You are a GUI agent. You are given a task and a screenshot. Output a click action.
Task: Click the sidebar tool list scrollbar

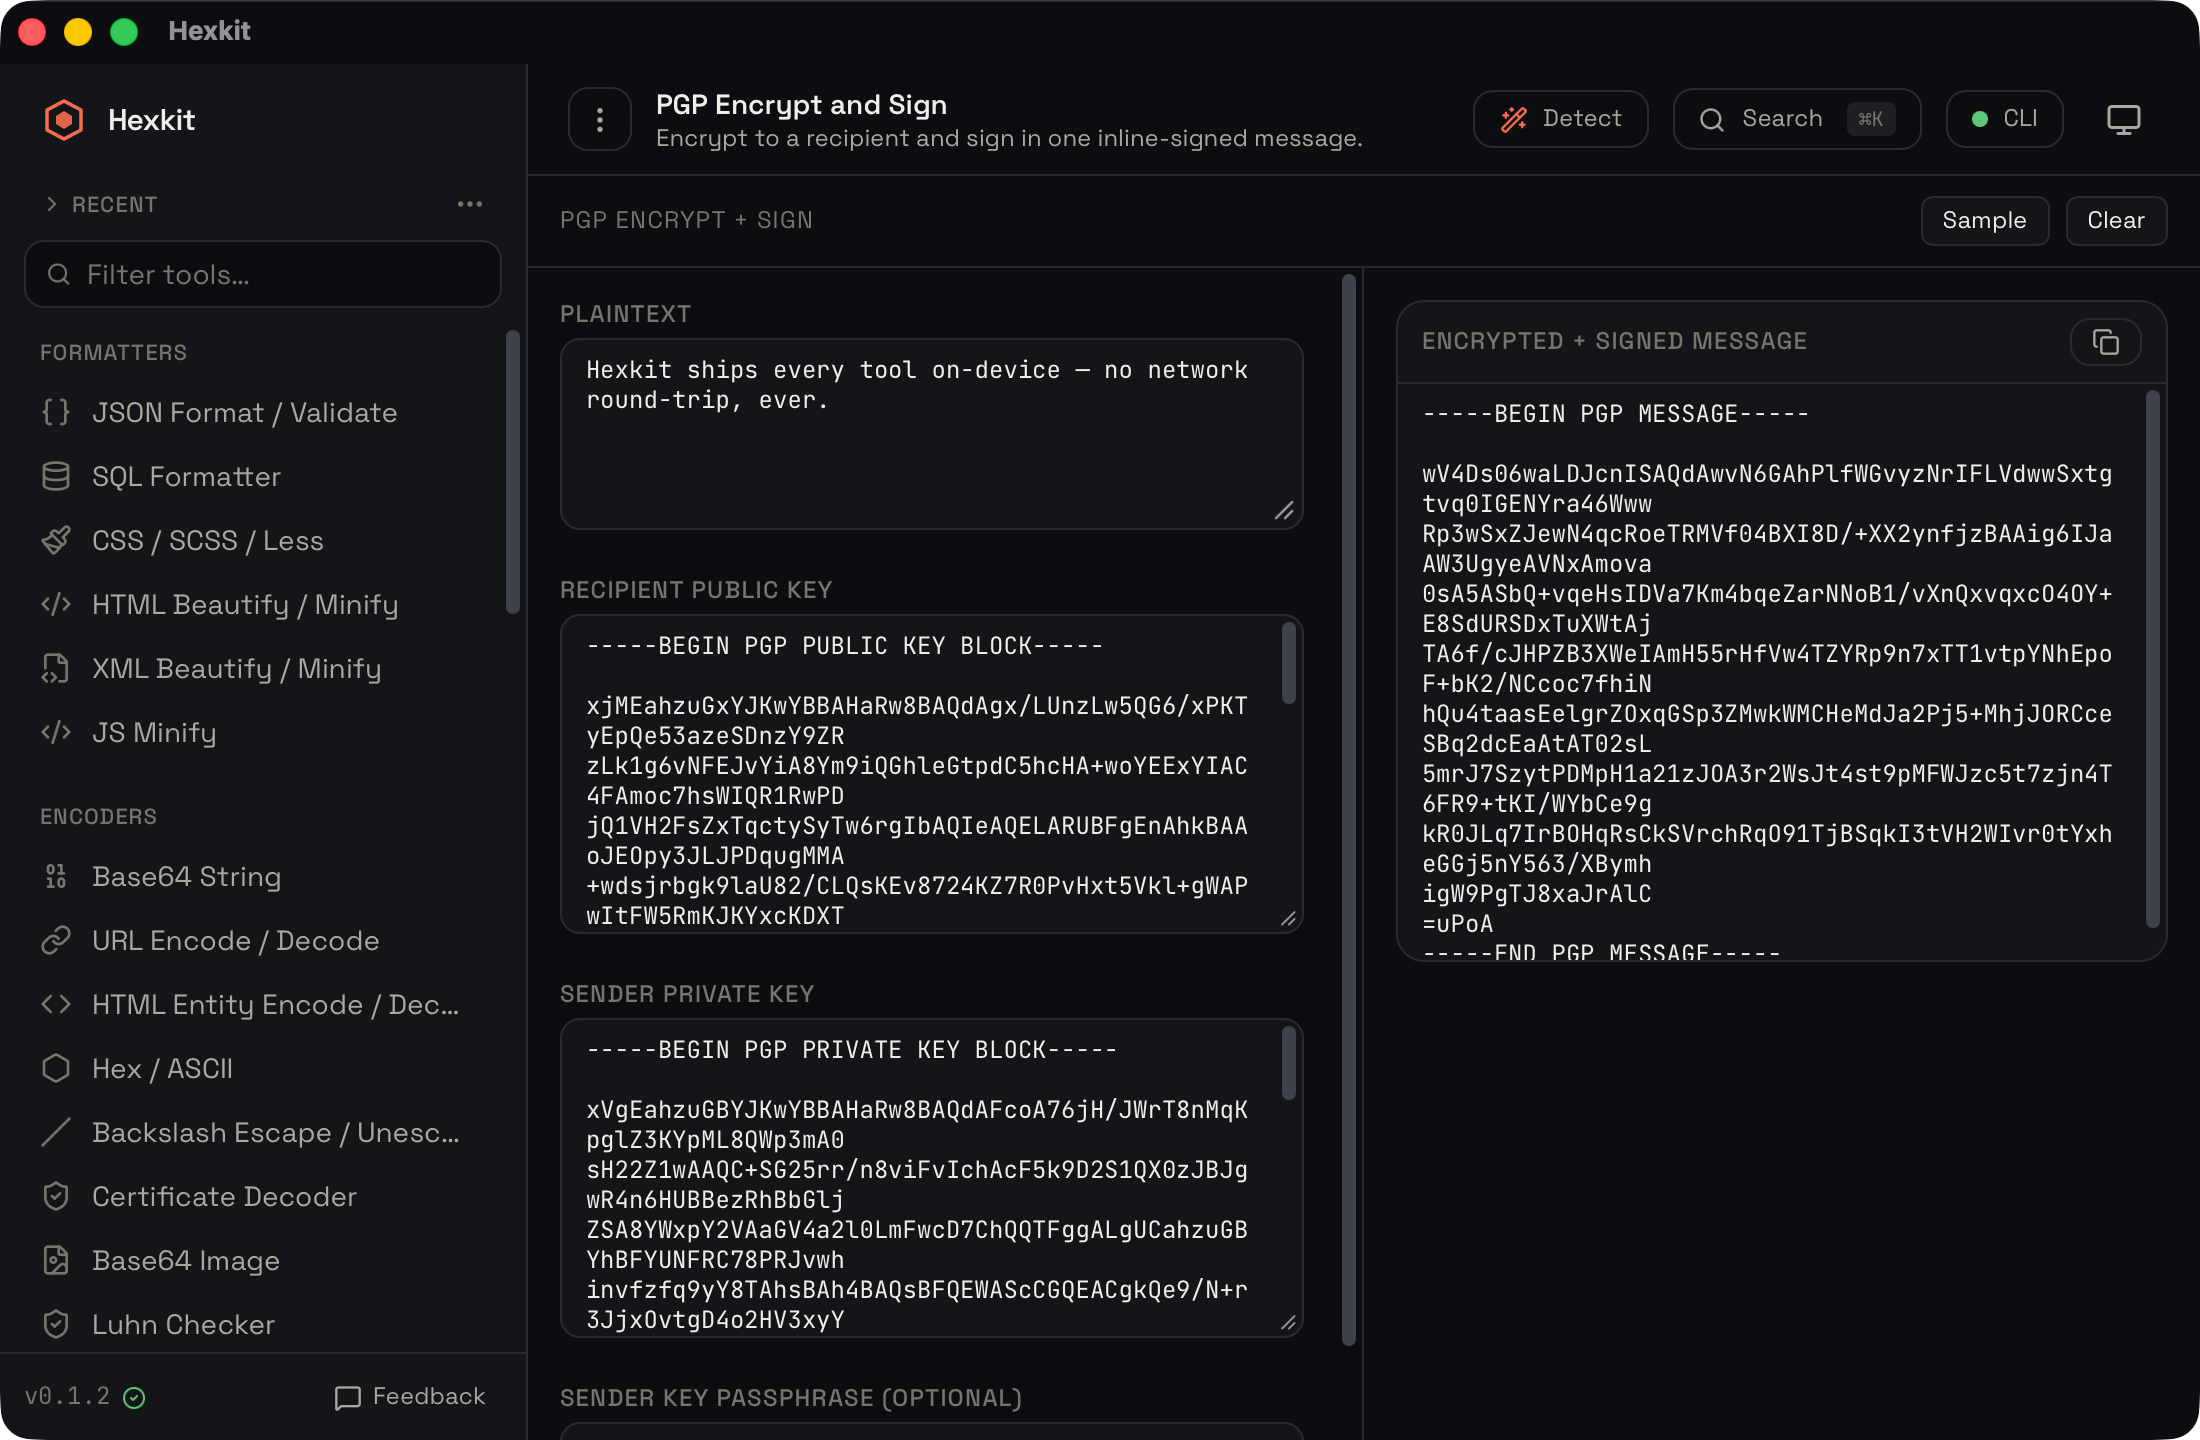513,472
